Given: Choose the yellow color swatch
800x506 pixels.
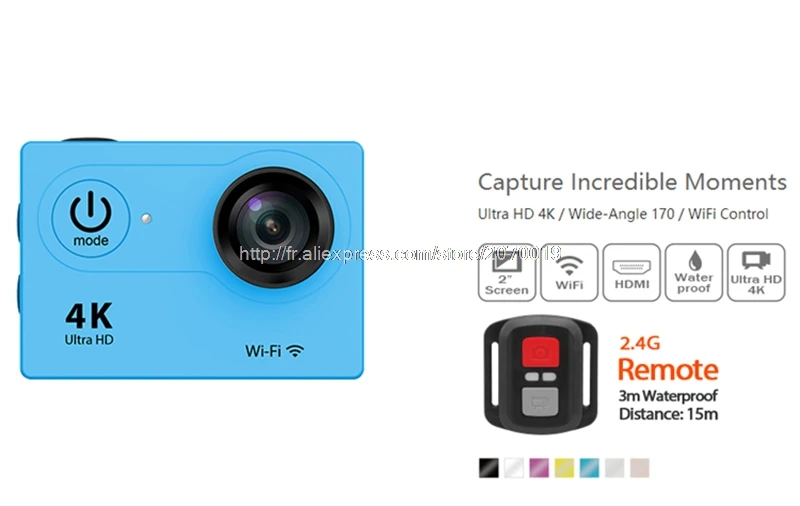Looking at the screenshot, I should [564, 468].
